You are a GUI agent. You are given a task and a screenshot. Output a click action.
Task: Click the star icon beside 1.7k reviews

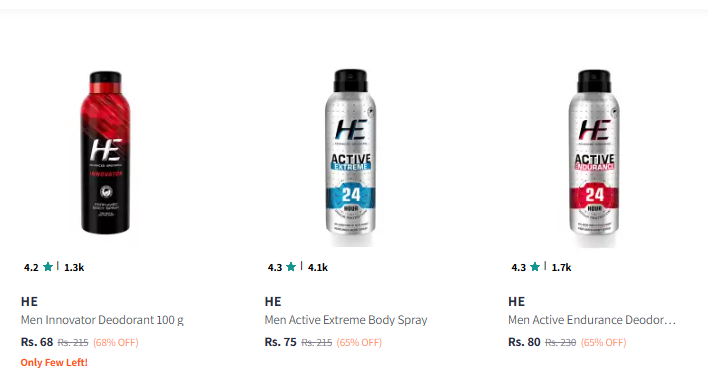pos(535,267)
